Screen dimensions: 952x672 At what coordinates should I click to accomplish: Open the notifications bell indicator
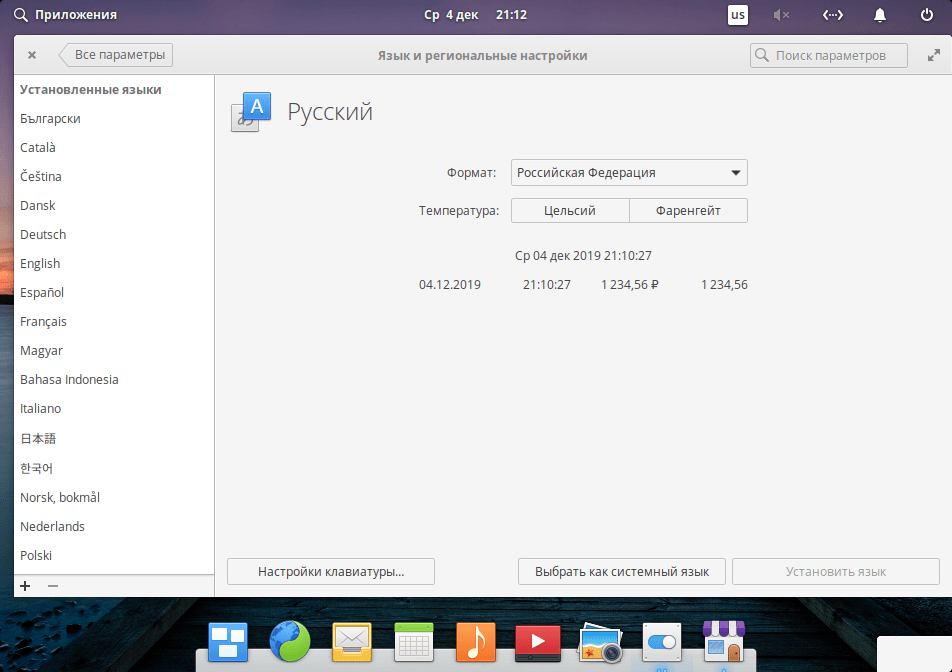[x=880, y=15]
